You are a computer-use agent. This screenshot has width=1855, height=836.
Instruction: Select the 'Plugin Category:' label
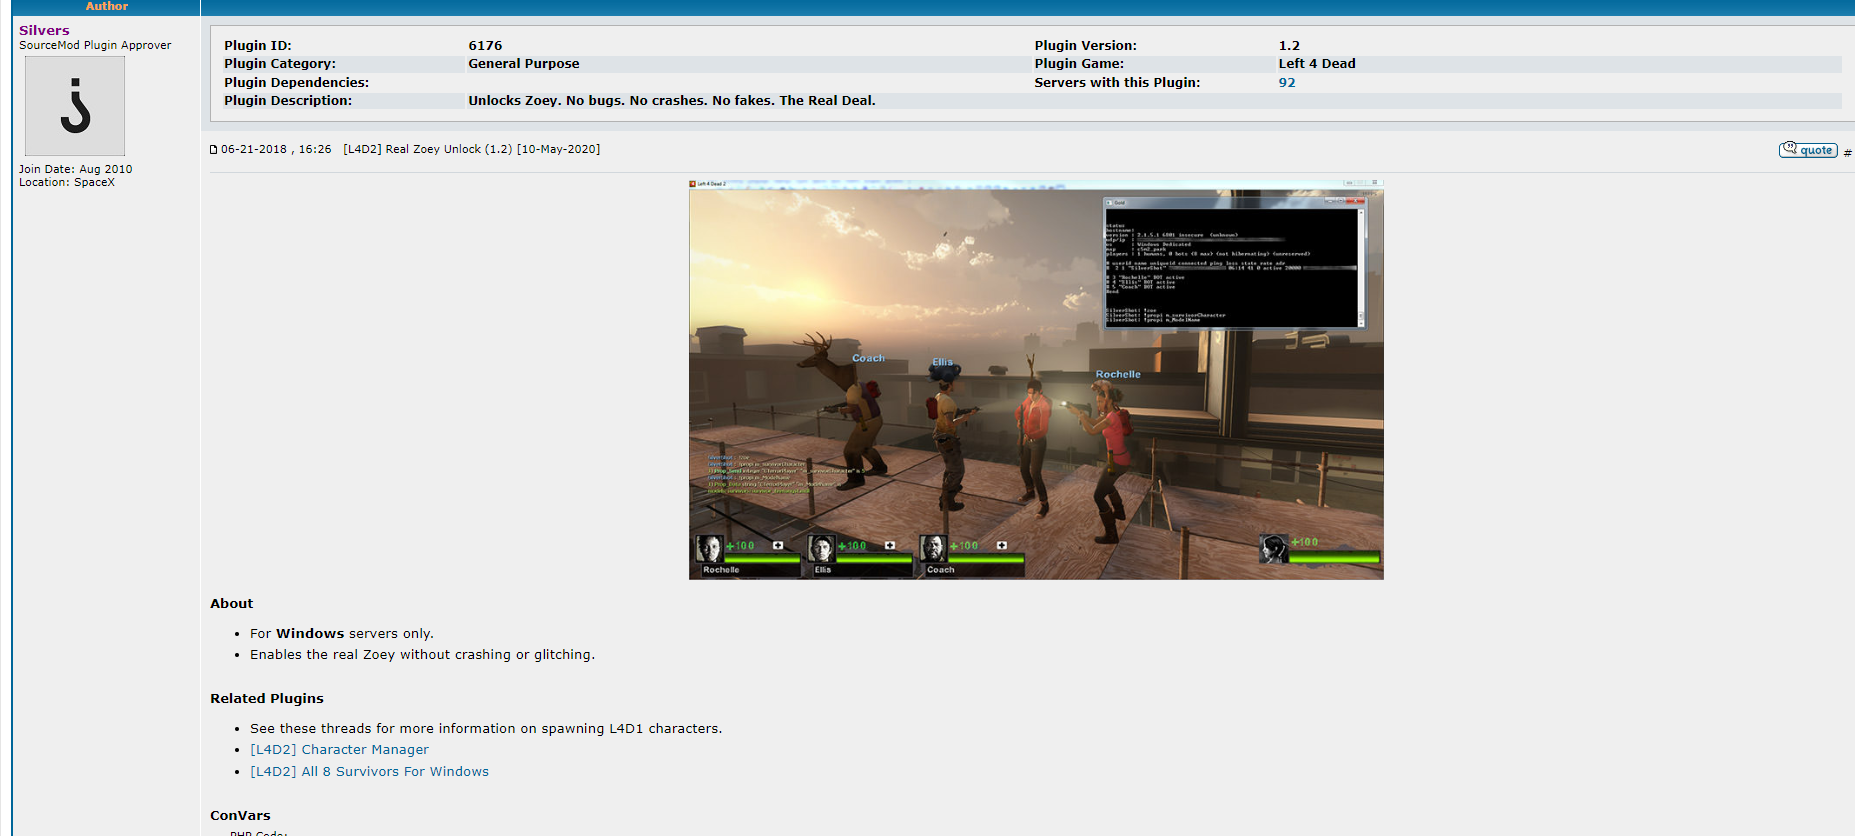pos(280,64)
